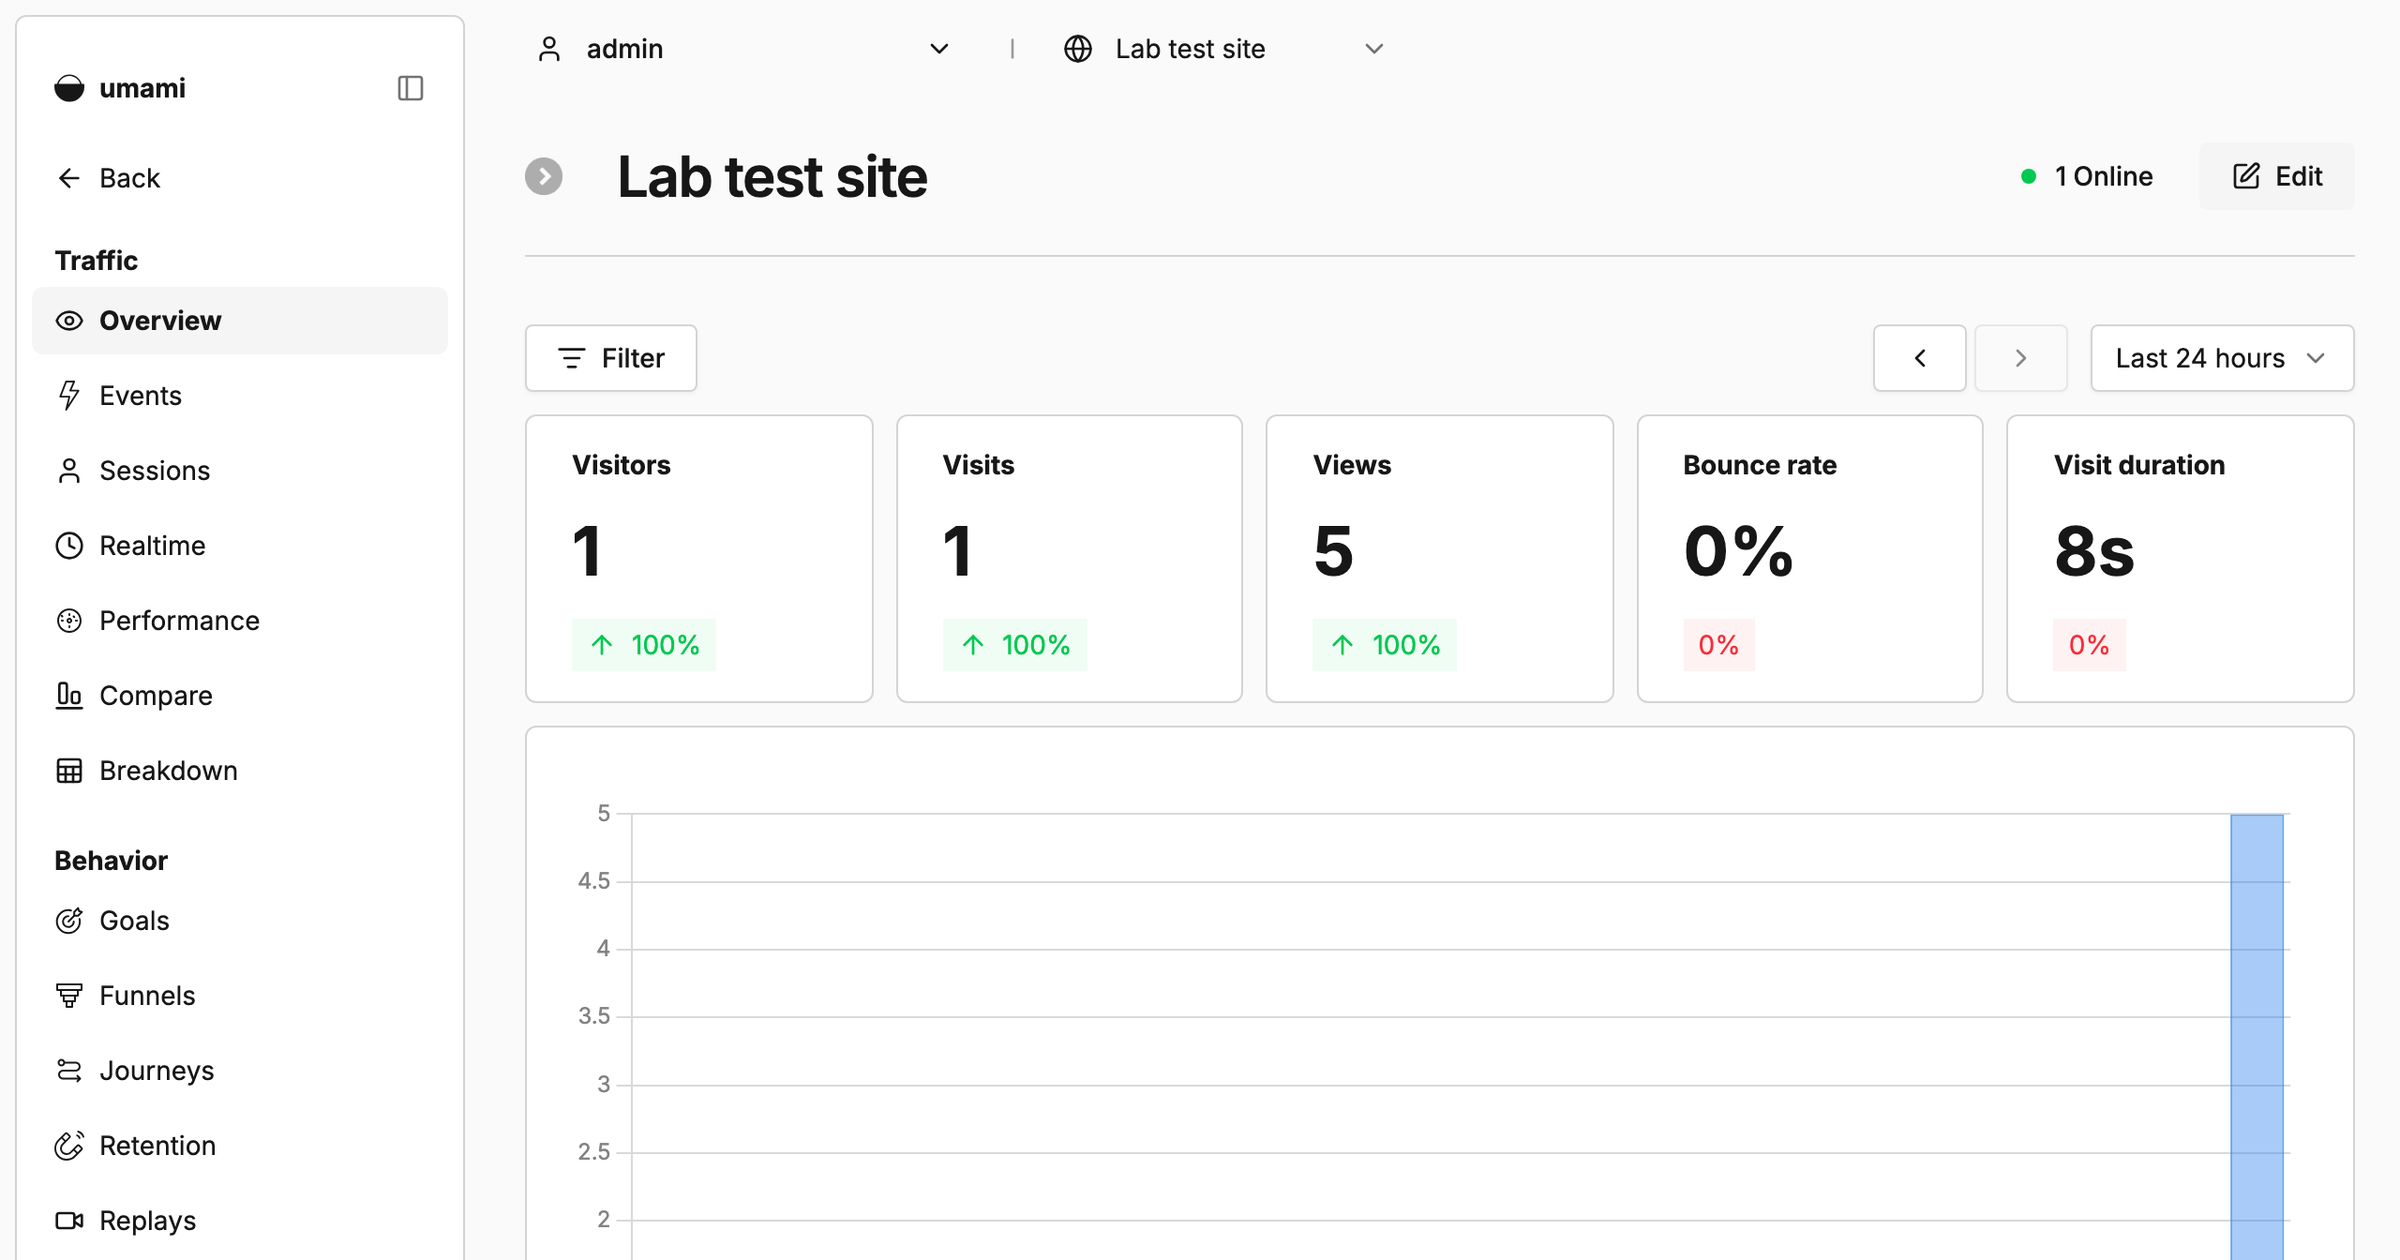Click the Views value 5
This screenshot has width=2400, height=1260.
click(1333, 551)
